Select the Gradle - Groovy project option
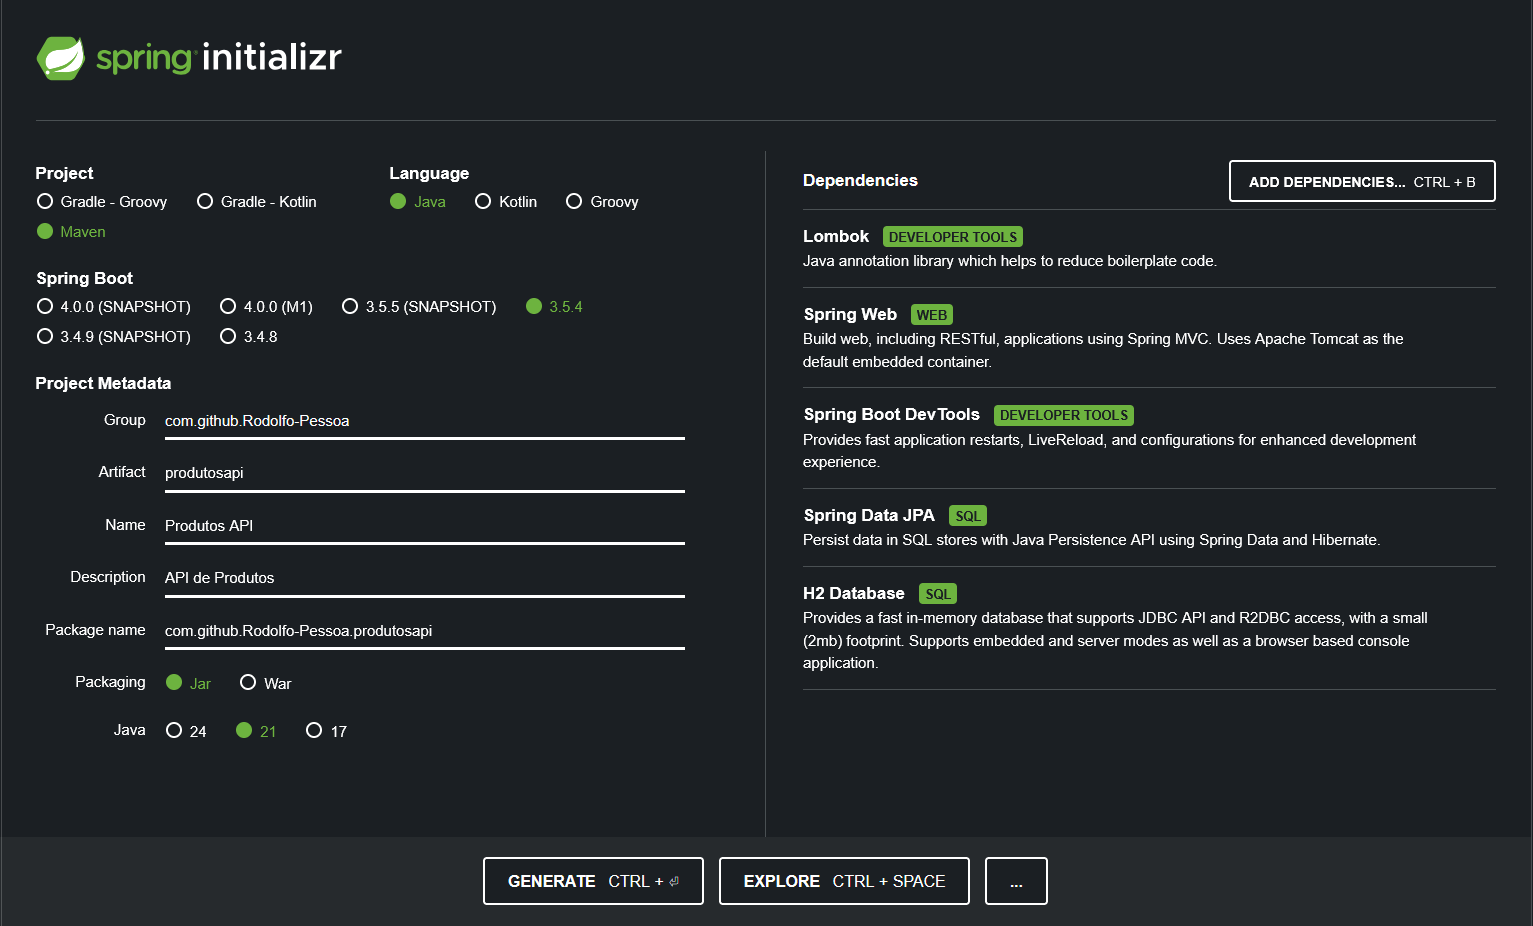This screenshot has width=1533, height=926. point(102,201)
